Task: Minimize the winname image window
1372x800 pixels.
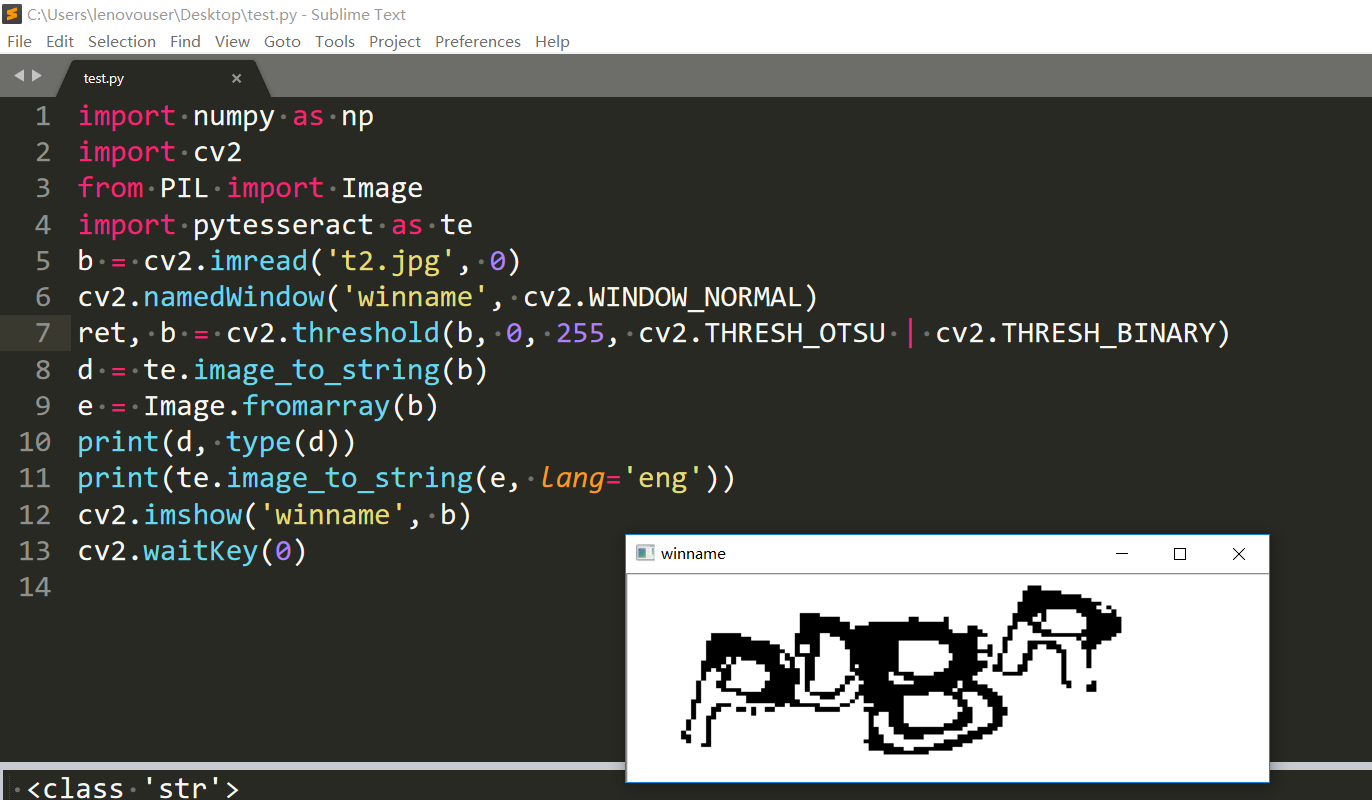Action: pos(1122,553)
